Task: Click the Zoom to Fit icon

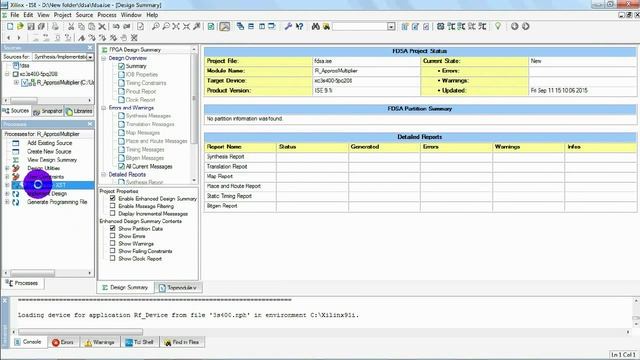Action: coord(176,27)
